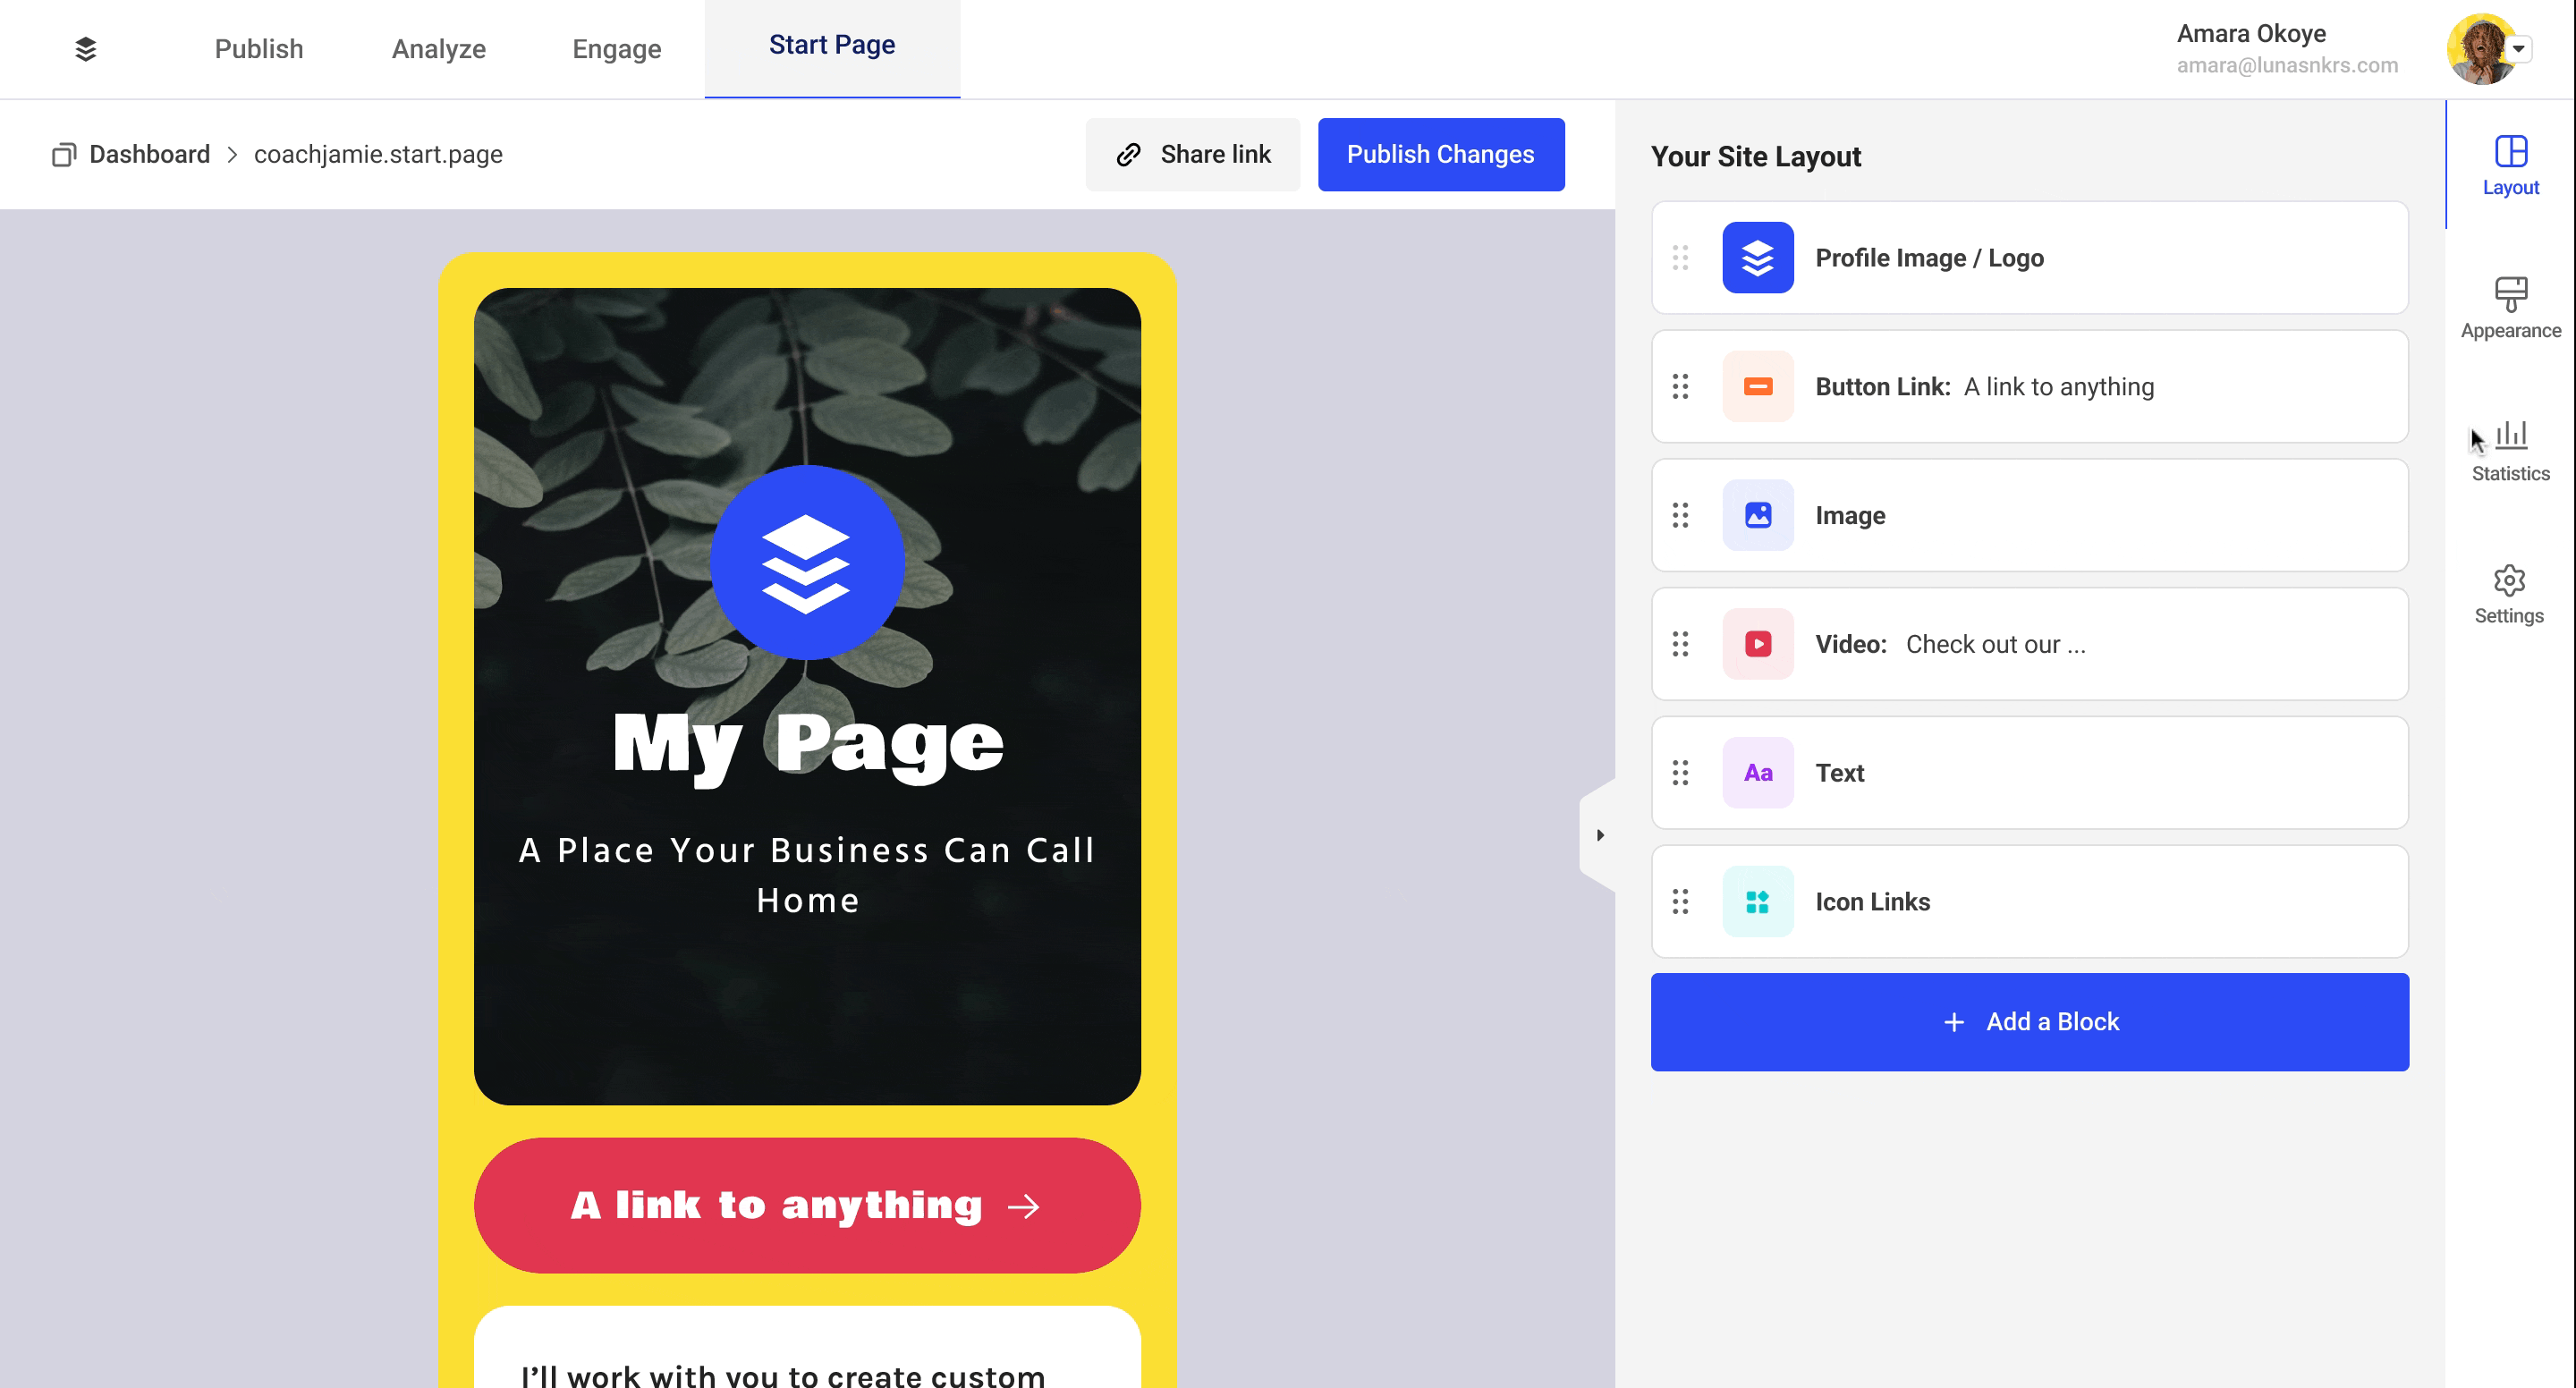Viewport: 2576px width, 1388px height.
Task: Expand the Image block settings
Action: (2028, 514)
